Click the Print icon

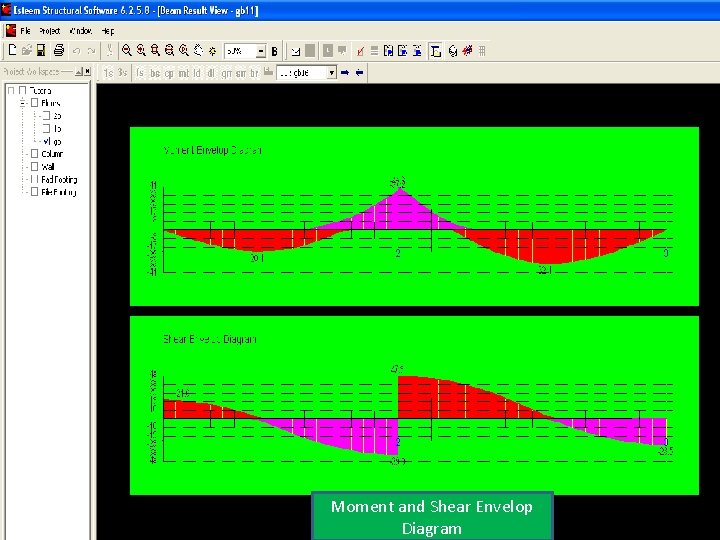[58, 50]
